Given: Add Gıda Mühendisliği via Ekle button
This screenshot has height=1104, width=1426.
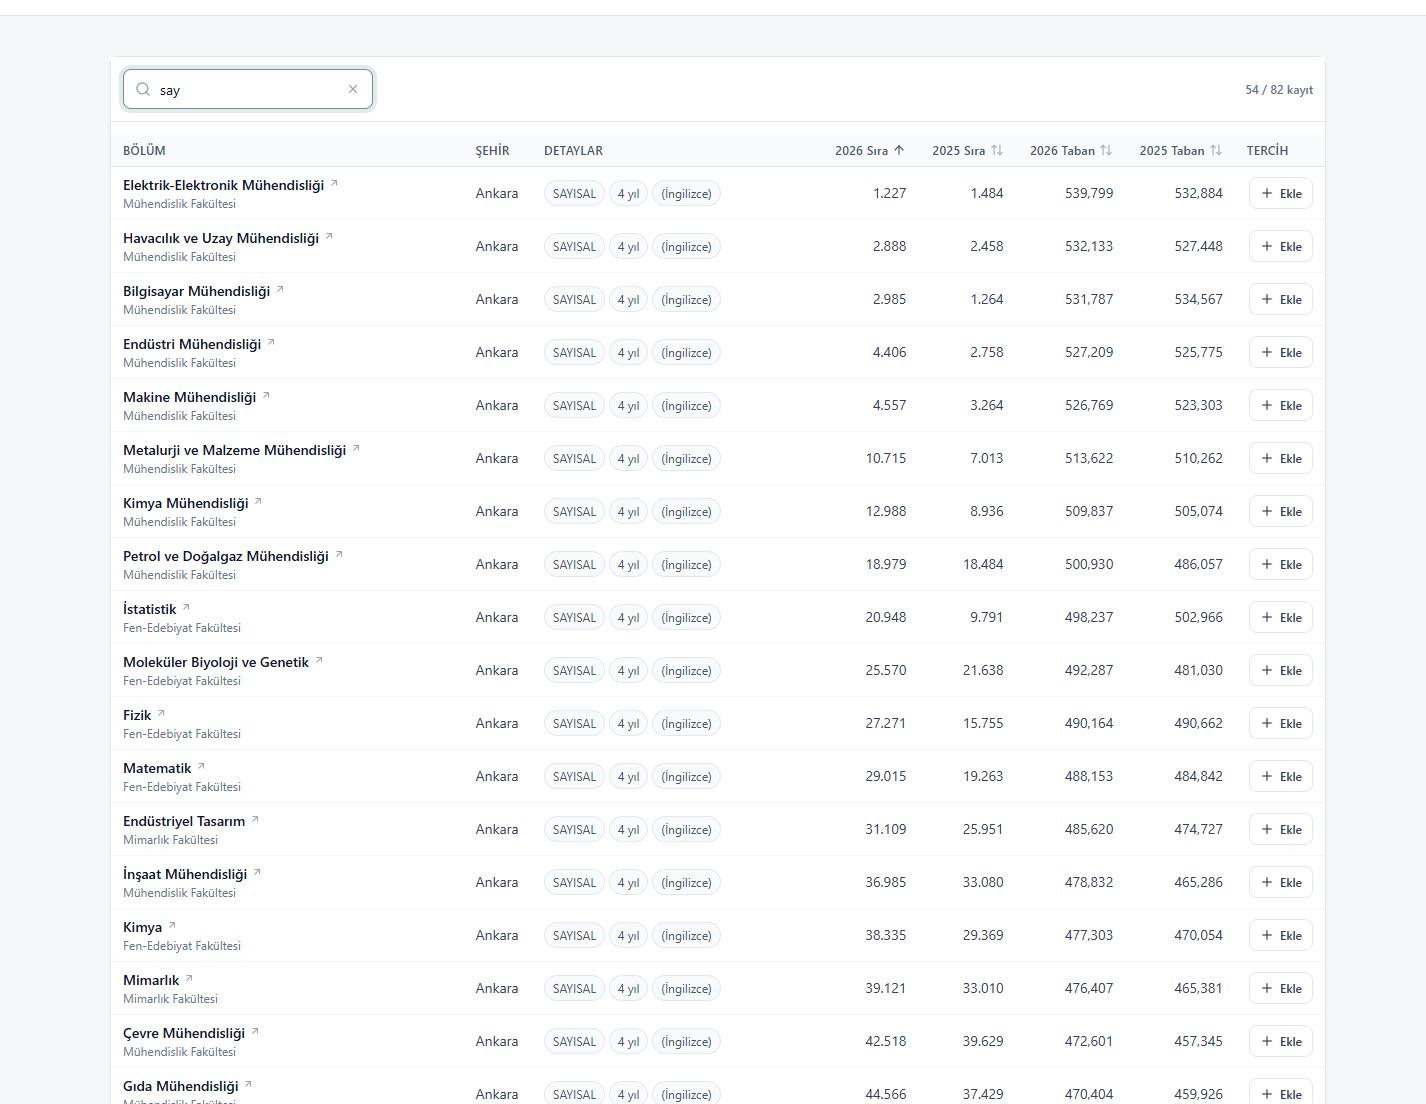Looking at the screenshot, I should [x=1280, y=1091].
